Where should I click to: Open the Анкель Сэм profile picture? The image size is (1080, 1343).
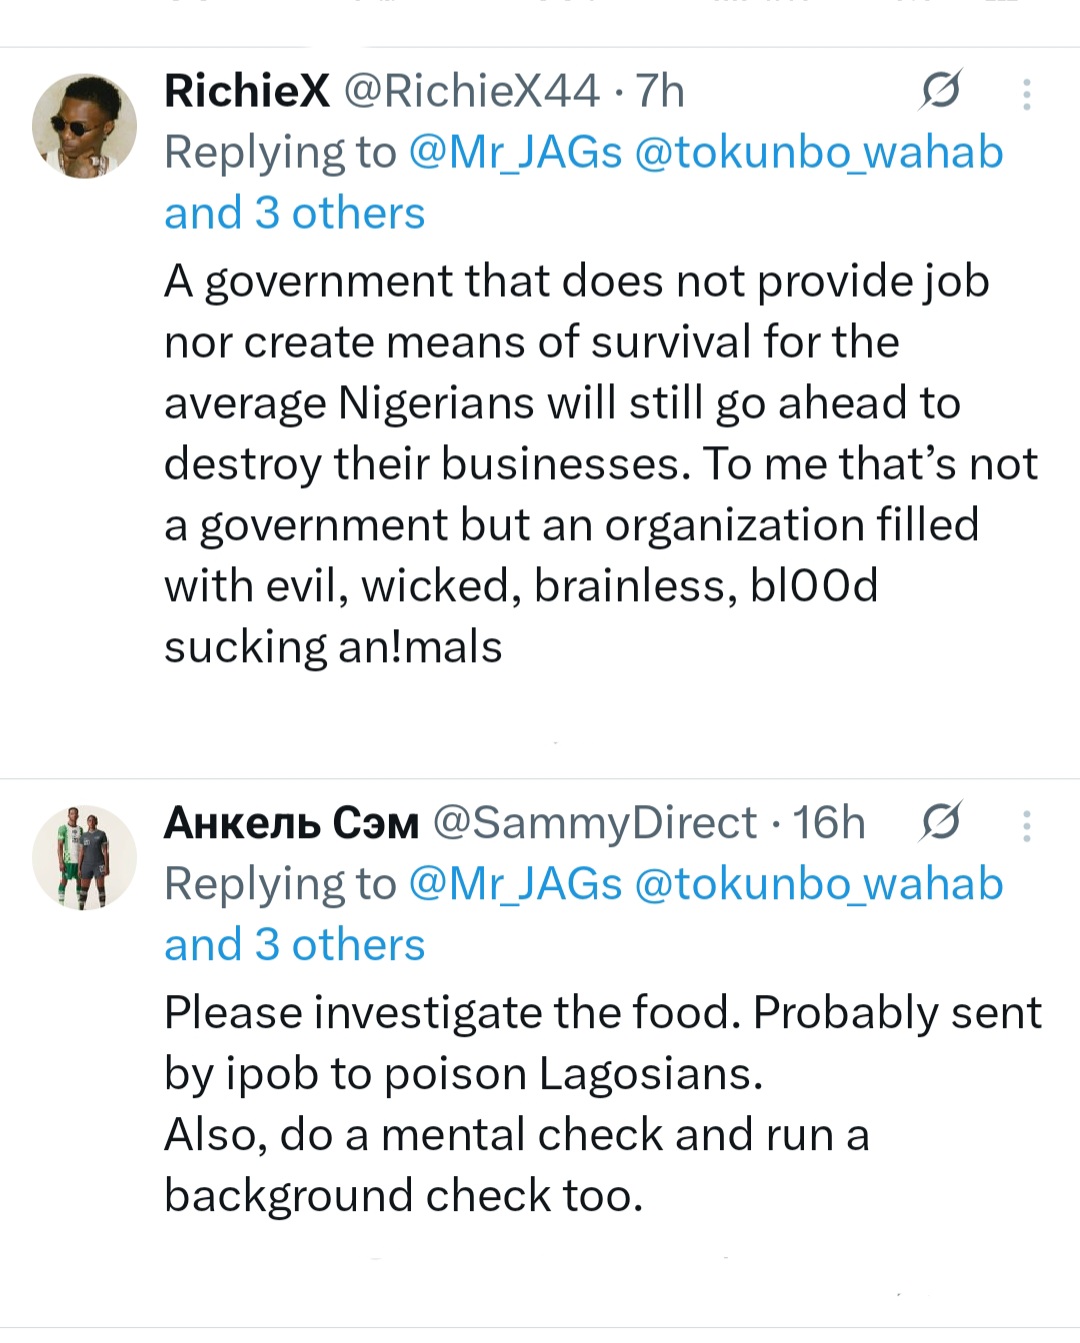click(x=84, y=858)
